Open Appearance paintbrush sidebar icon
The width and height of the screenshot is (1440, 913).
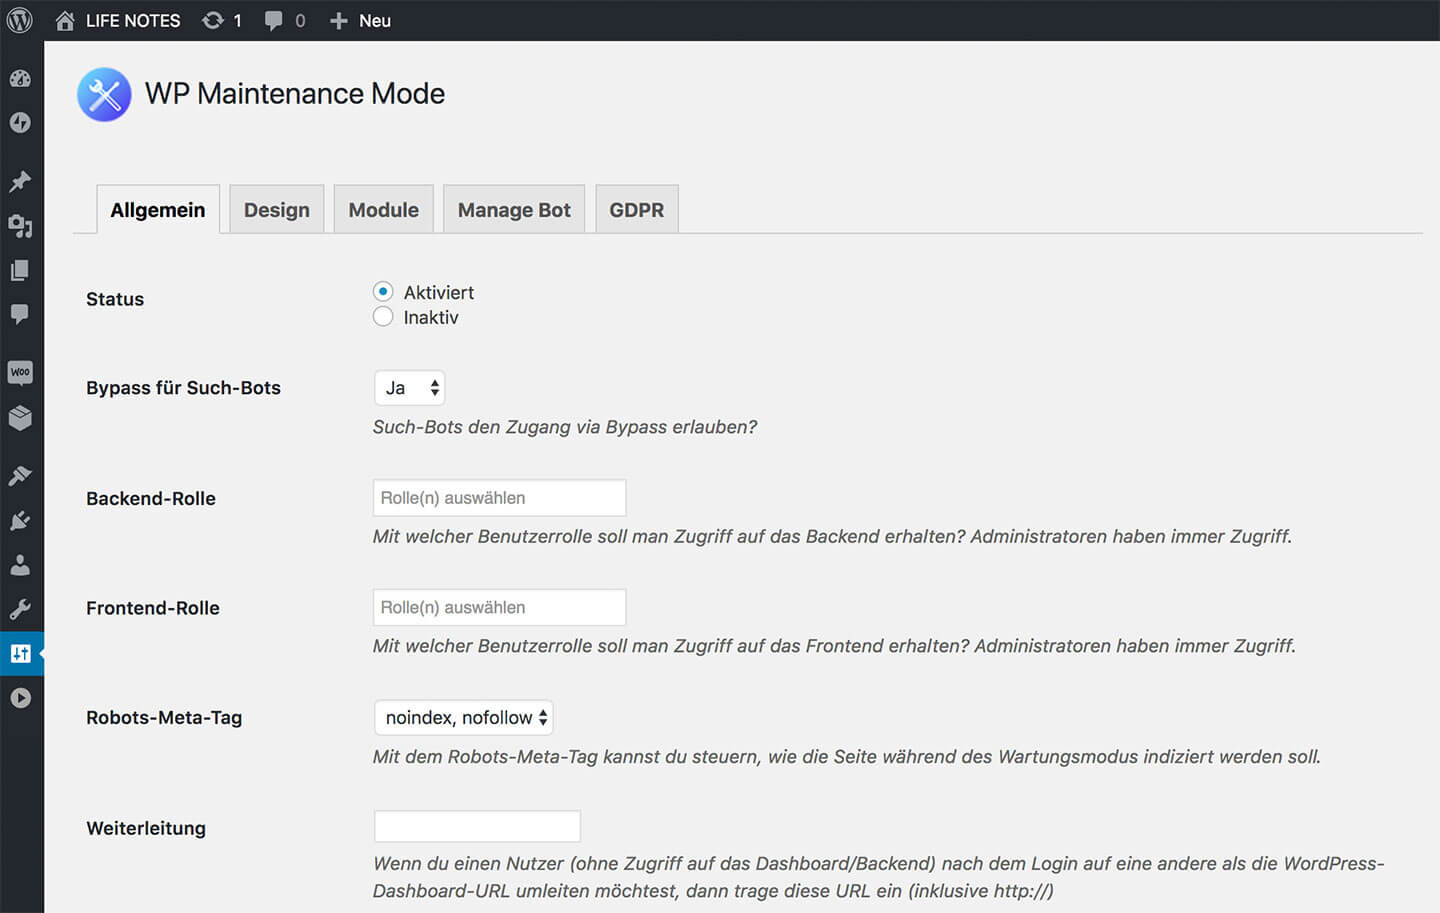pyautogui.click(x=20, y=476)
